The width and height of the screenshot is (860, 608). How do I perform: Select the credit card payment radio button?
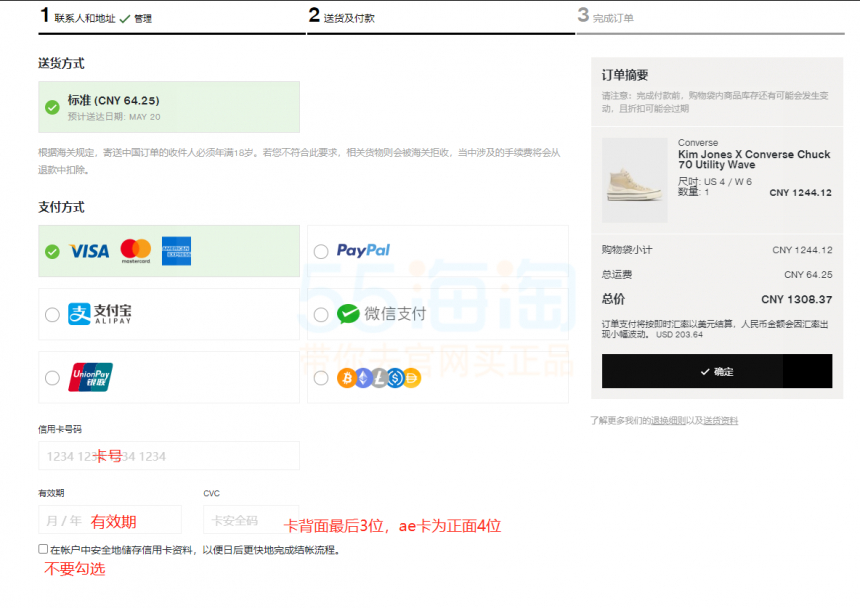coord(52,252)
